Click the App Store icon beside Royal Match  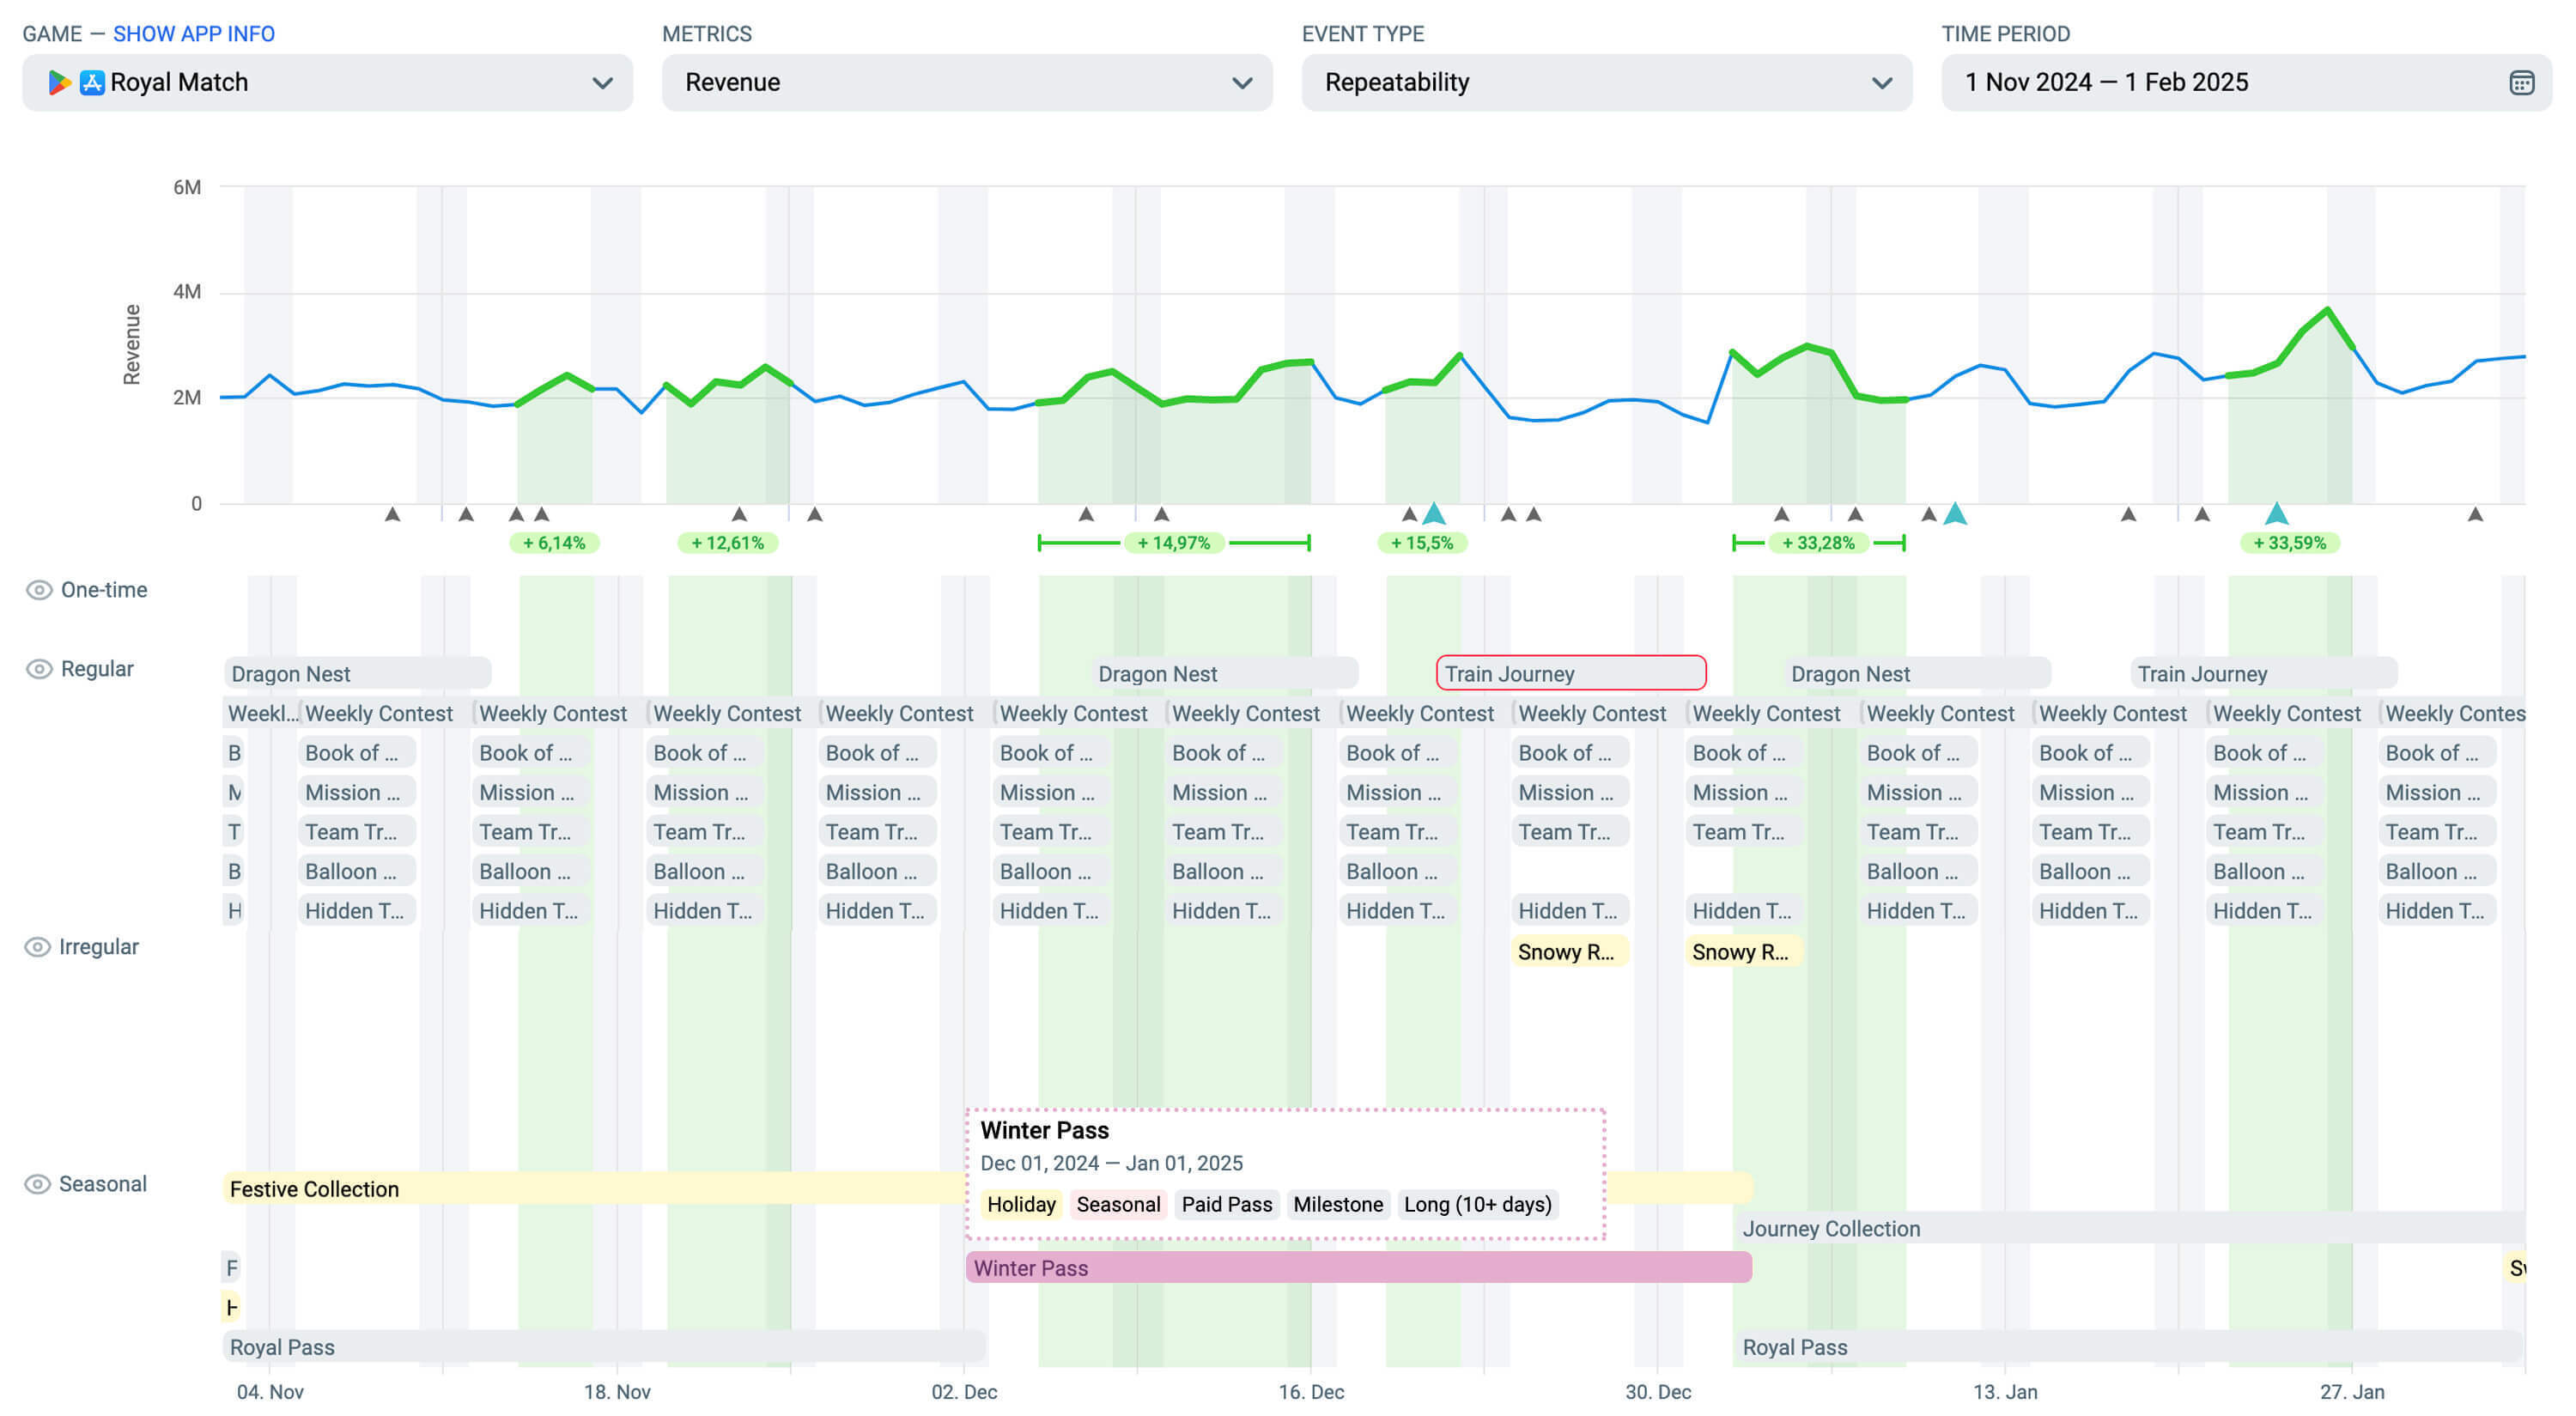pyautogui.click(x=92, y=83)
